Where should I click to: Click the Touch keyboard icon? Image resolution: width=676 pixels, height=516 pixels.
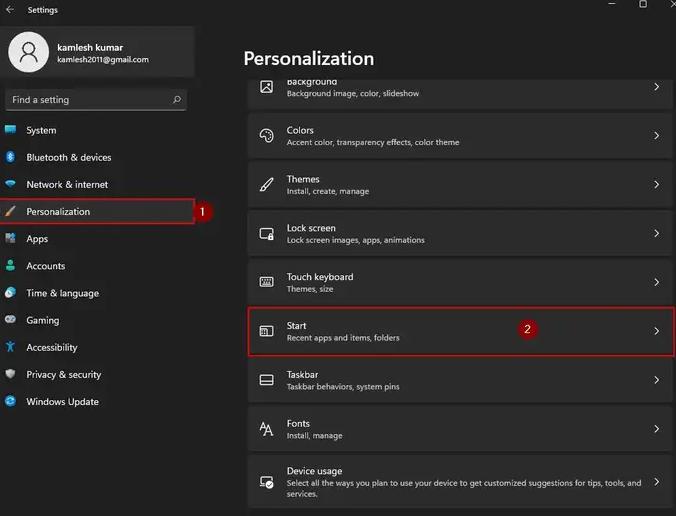266,282
